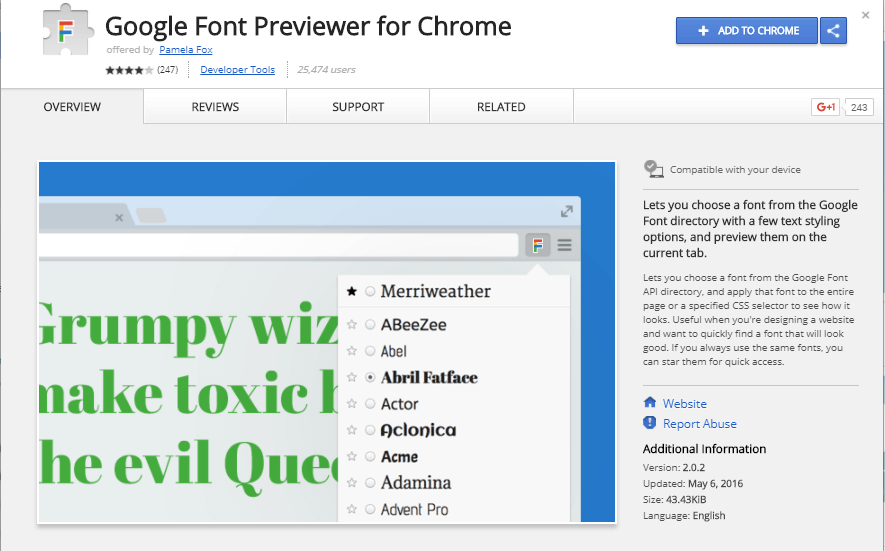Select the ABeeZee radio button
The image size is (885, 551).
(370, 324)
